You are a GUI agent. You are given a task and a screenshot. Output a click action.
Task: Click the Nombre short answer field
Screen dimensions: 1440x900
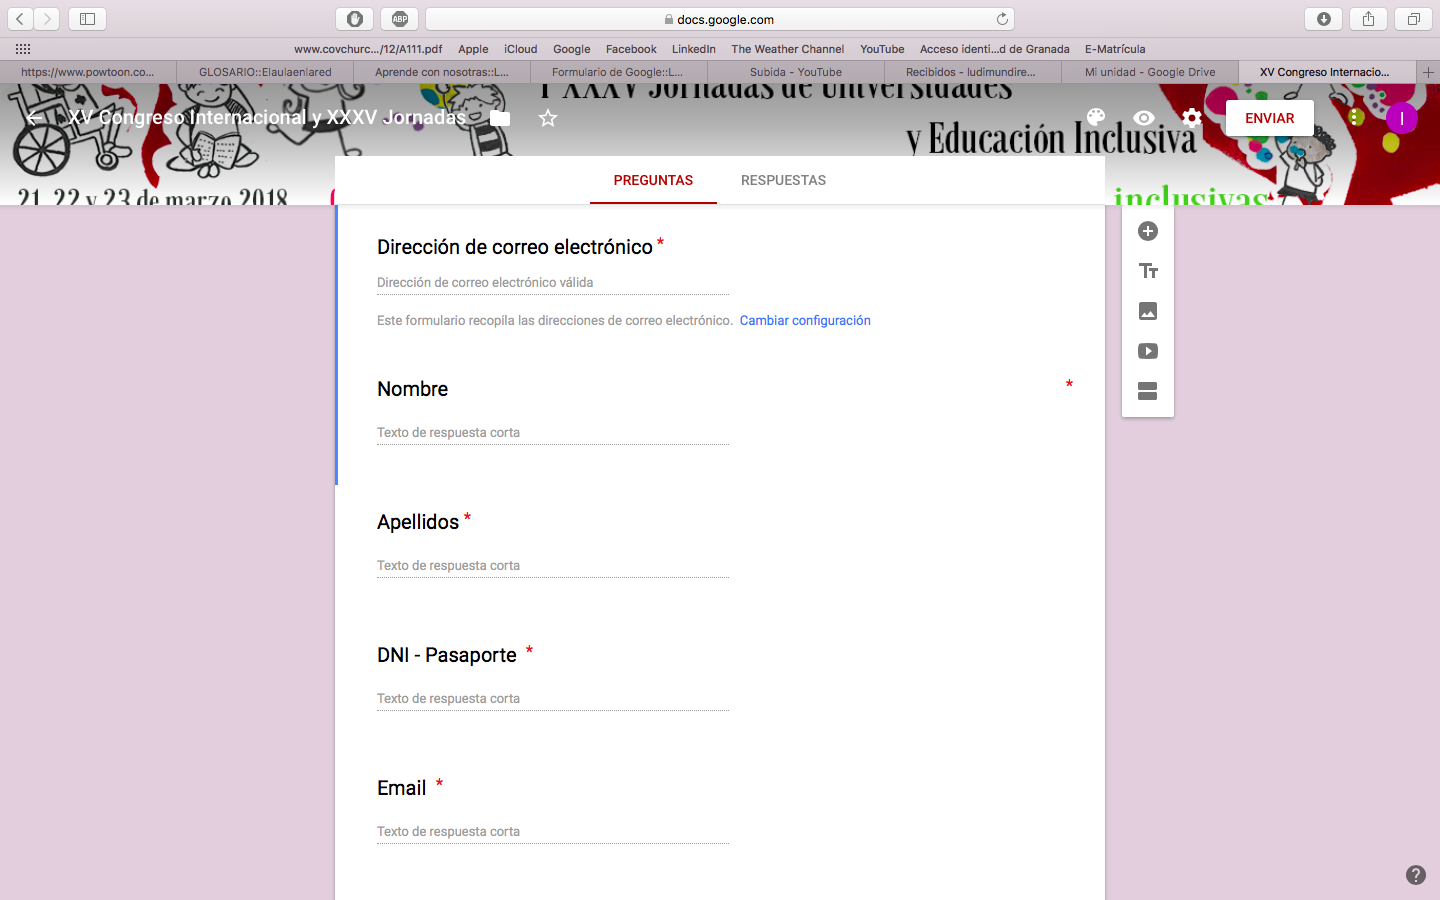click(552, 432)
